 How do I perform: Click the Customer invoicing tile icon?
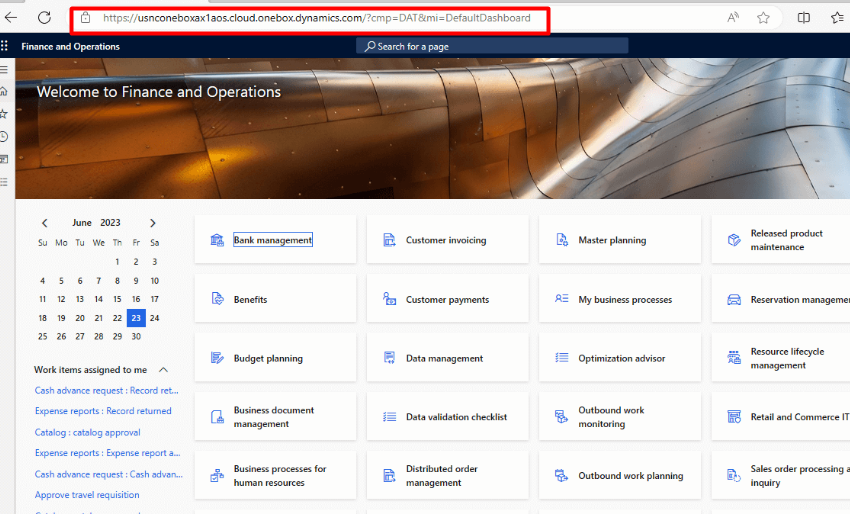(x=389, y=240)
